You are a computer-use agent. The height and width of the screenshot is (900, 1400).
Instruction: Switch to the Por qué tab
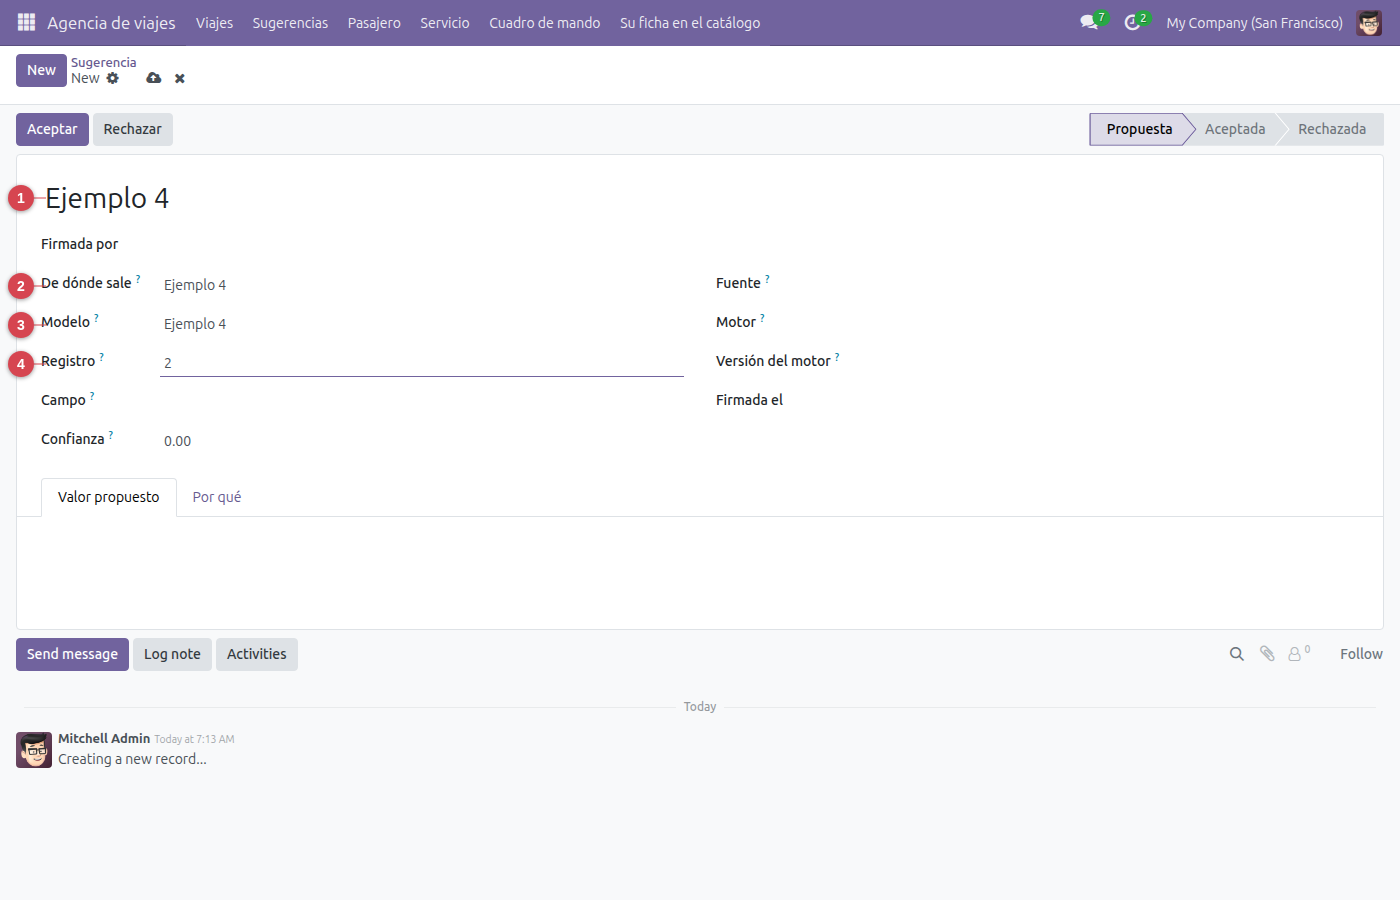217,497
